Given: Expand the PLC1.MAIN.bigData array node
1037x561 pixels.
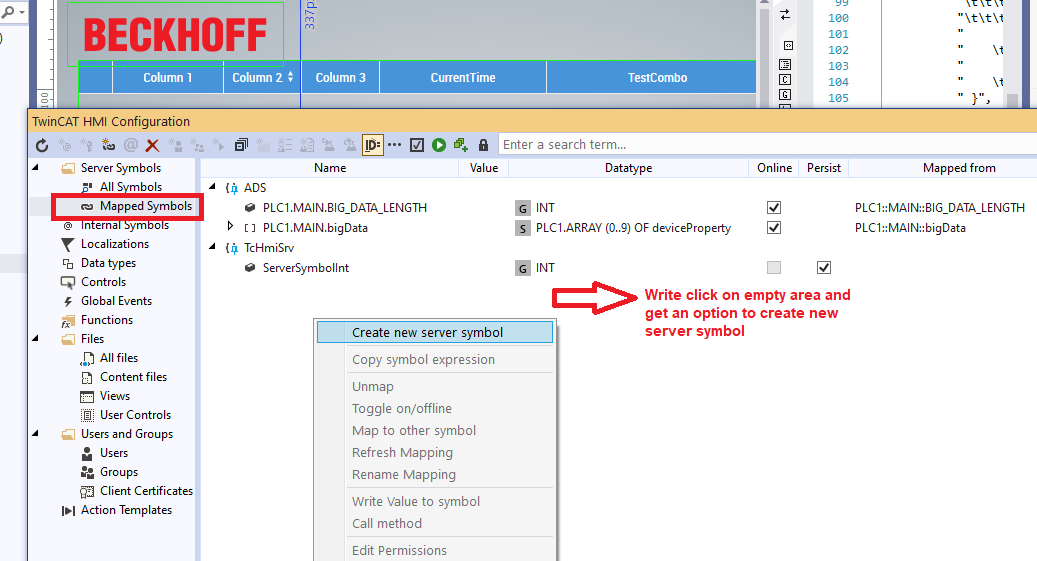Looking at the screenshot, I should (231, 228).
